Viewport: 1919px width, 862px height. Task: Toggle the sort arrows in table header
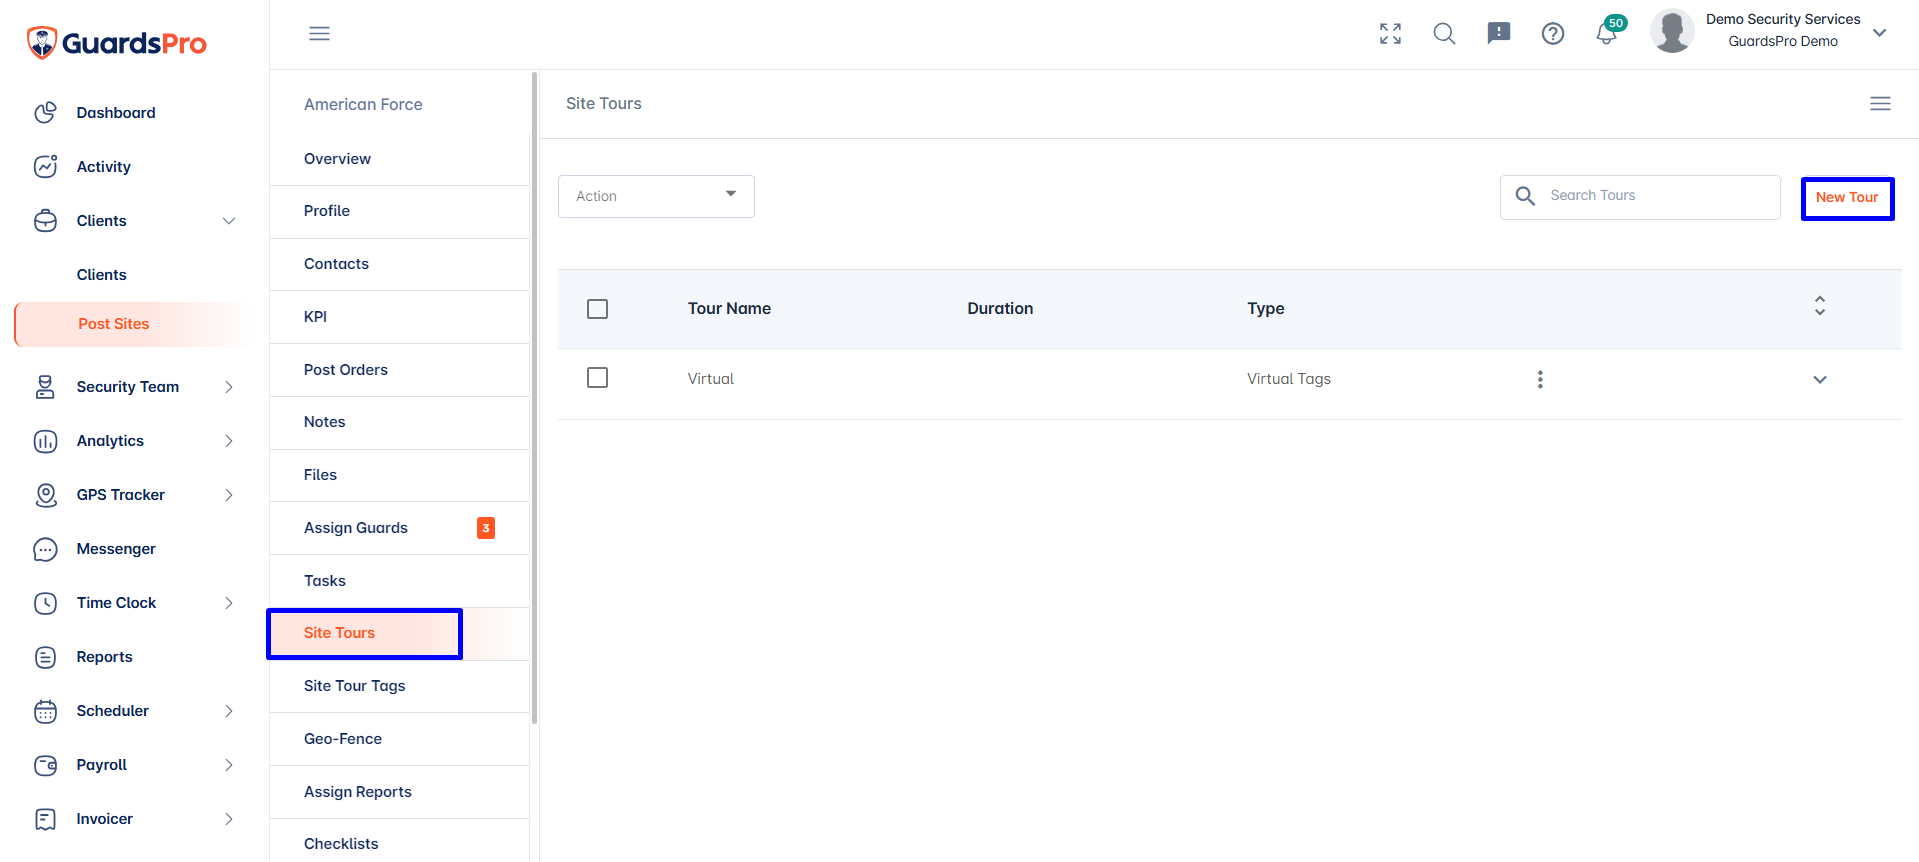point(1820,306)
